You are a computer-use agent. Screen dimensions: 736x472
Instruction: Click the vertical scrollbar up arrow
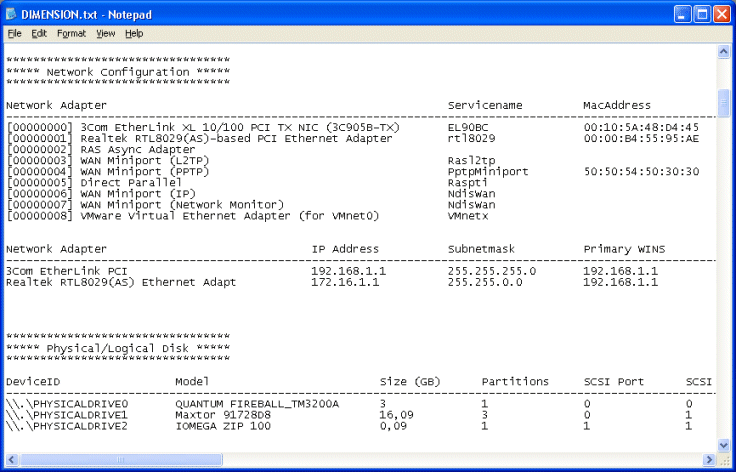pyautogui.click(x=724, y=52)
